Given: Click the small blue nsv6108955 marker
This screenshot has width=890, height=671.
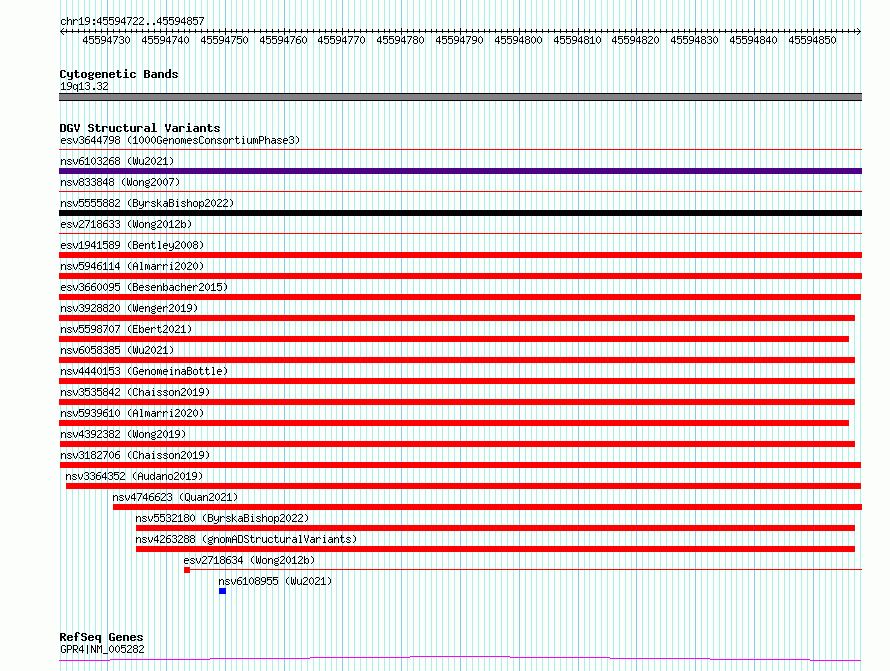Looking at the screenshot, I should click(222, 591).
